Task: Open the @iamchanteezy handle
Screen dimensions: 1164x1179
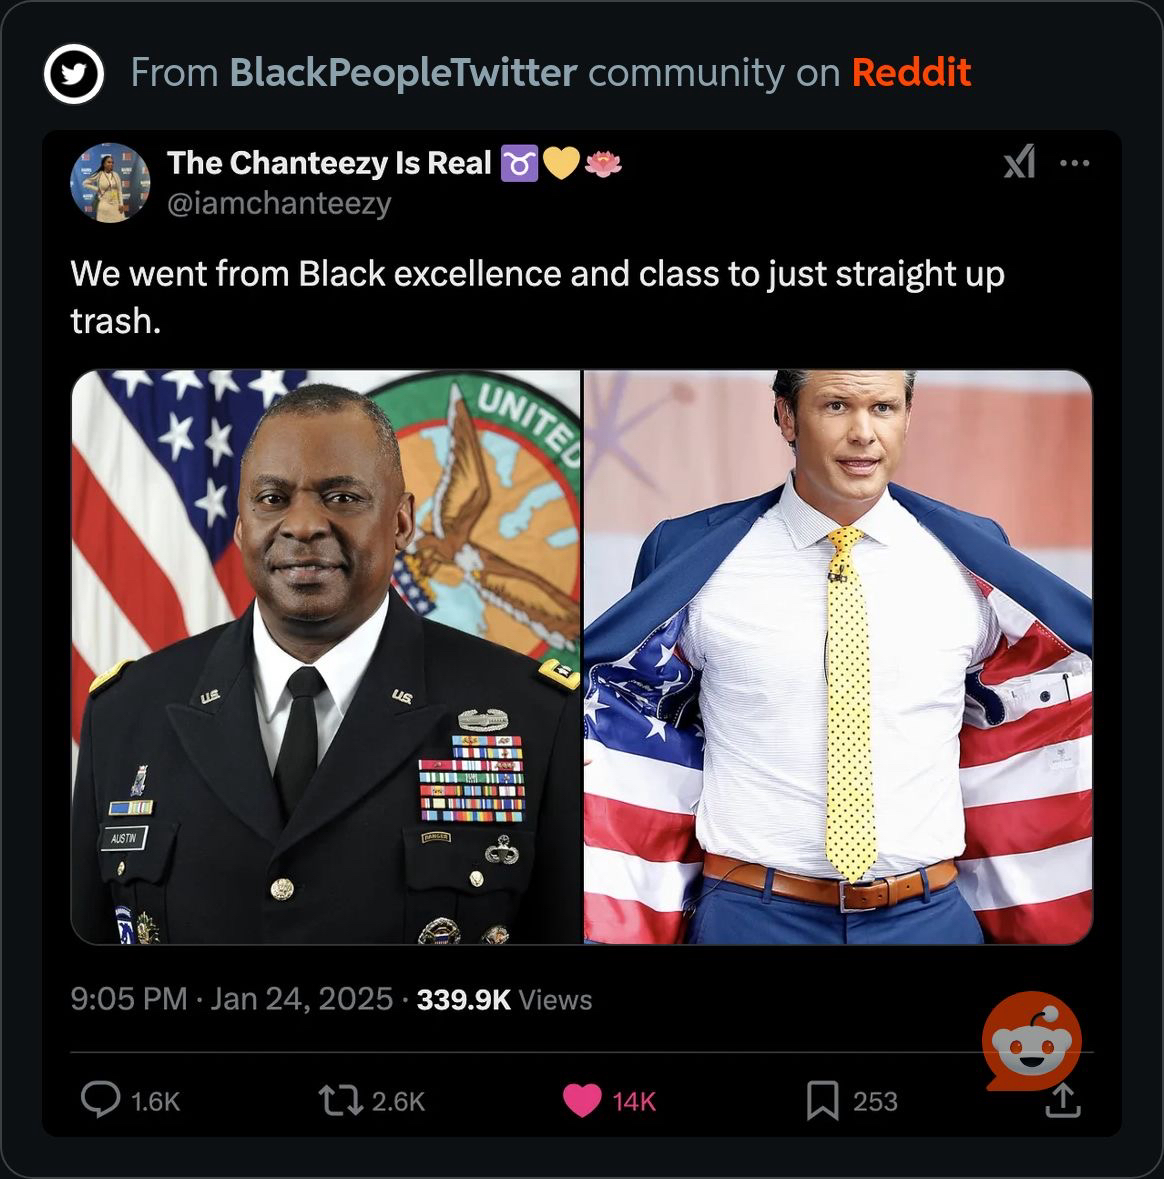Action: click(x=279, y=204)
